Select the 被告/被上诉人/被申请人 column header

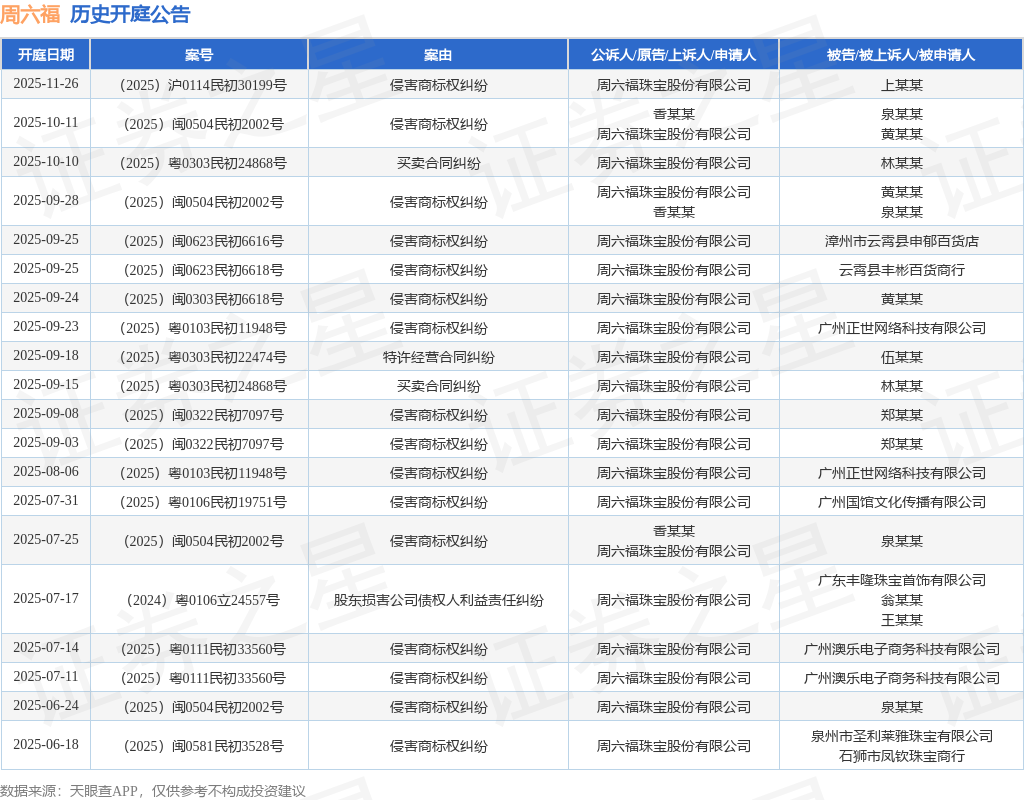click(x=901, y=55)
